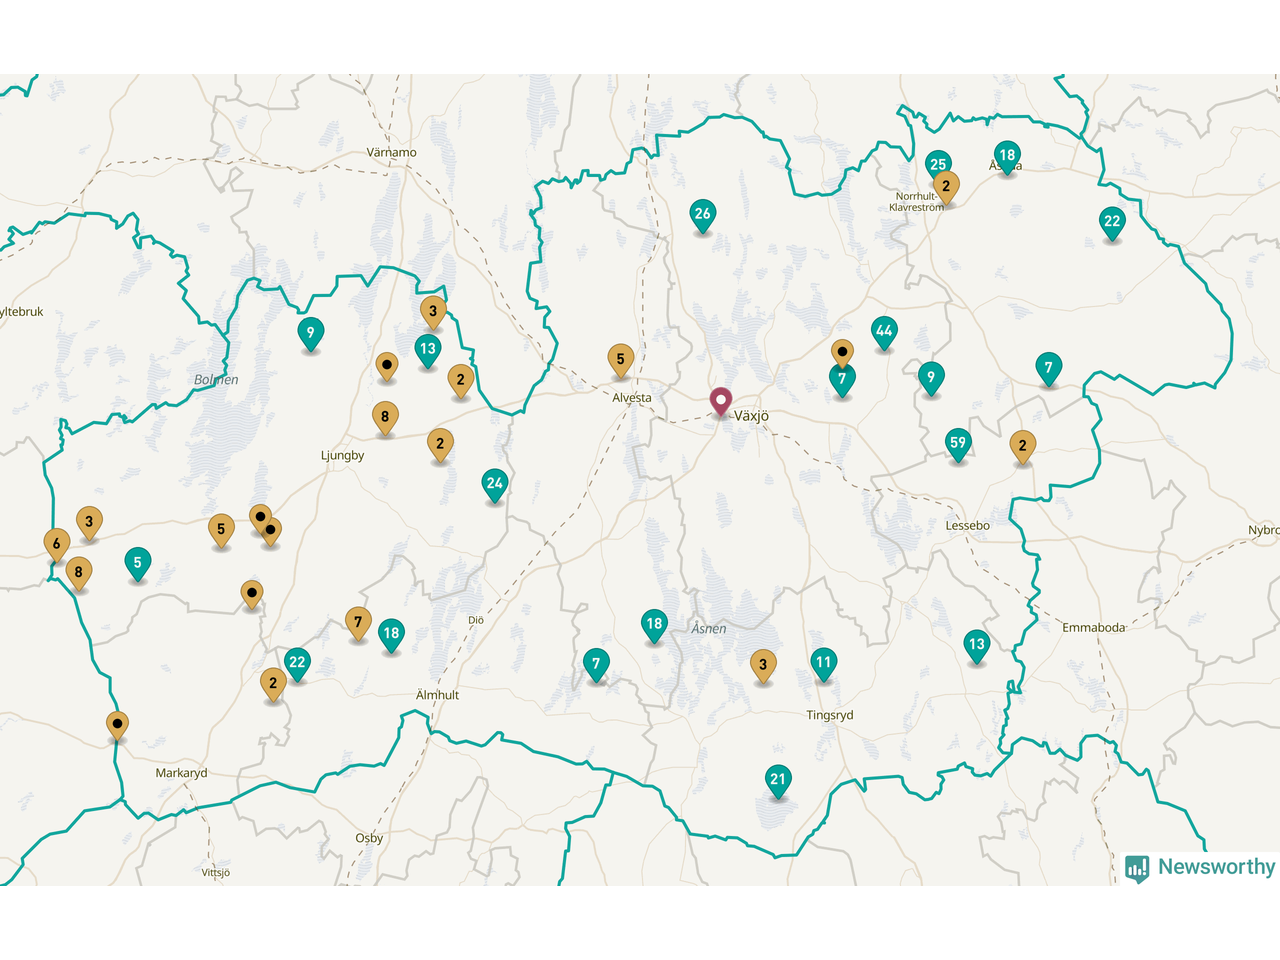Select the yellow 3 marker near Åsnen lake
Image resolution: width=1280 pixels, height=960 pixels.
tap(763, 664)
